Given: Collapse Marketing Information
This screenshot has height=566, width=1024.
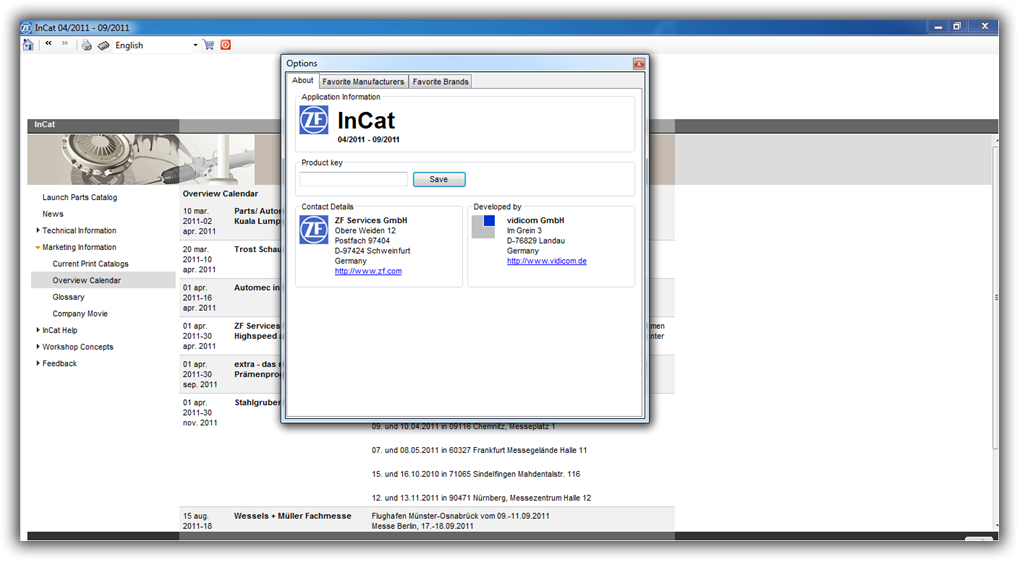Looking at the screenshot, I should [79, 247].
